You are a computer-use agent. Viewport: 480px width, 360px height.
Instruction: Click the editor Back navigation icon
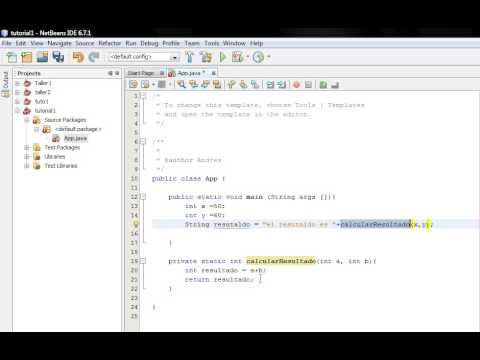(145, 84)
